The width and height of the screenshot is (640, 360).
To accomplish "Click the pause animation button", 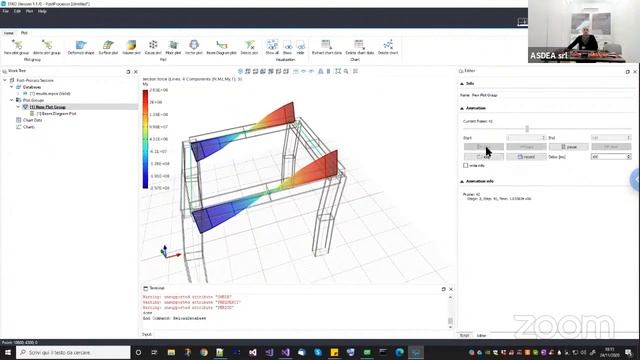I will pos(569,147).
